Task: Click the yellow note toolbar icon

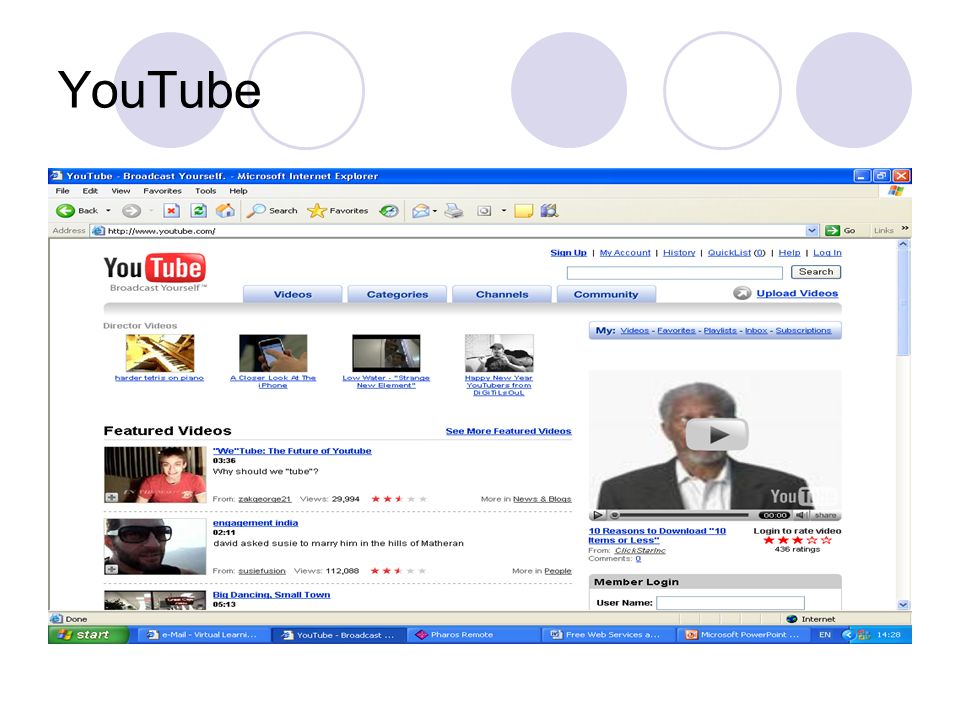Action: coord(523,211)
